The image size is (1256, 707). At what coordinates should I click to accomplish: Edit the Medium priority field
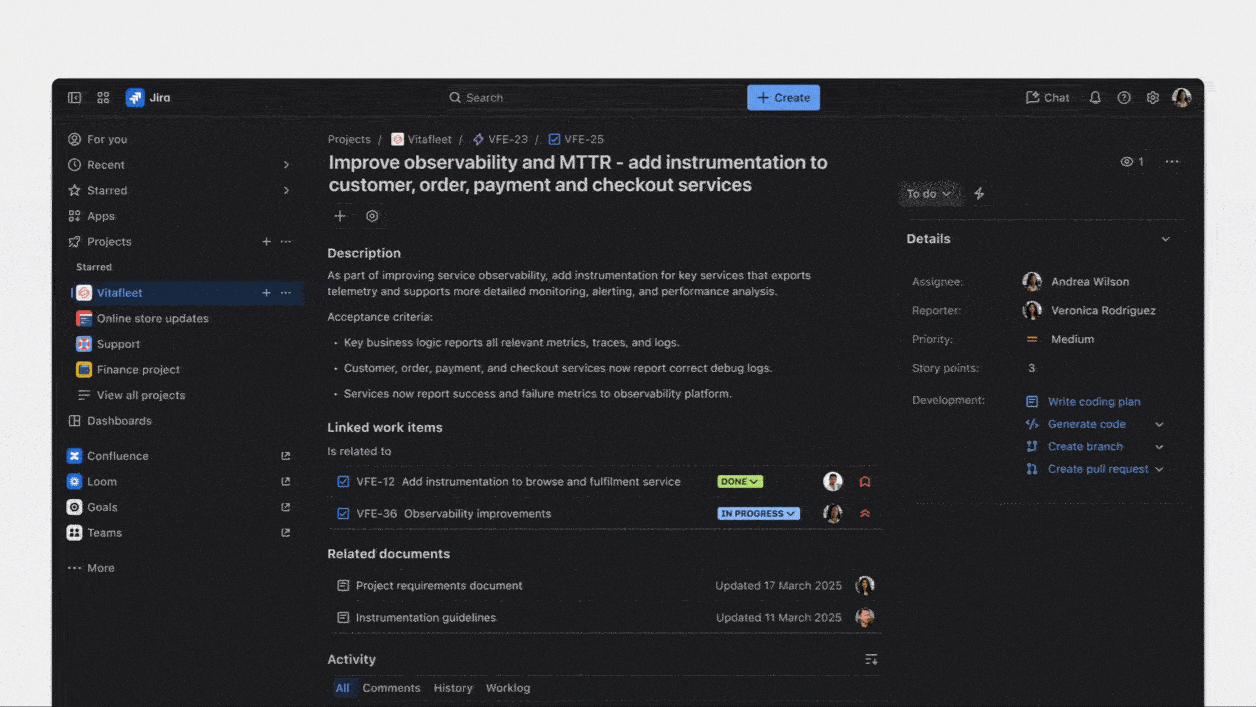1060,340
